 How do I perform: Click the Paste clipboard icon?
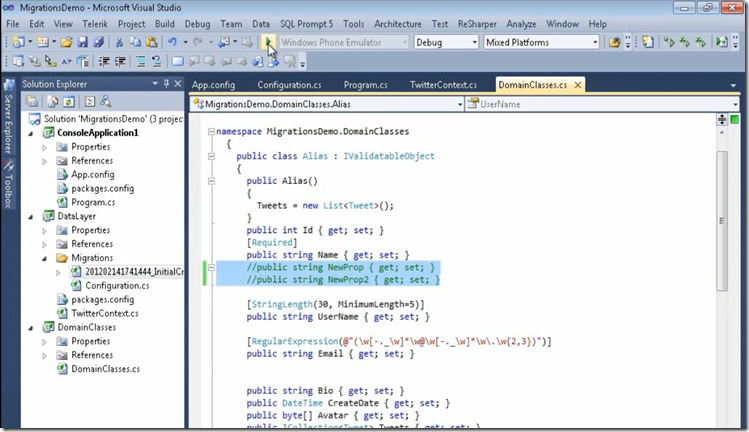click(151, 42)
